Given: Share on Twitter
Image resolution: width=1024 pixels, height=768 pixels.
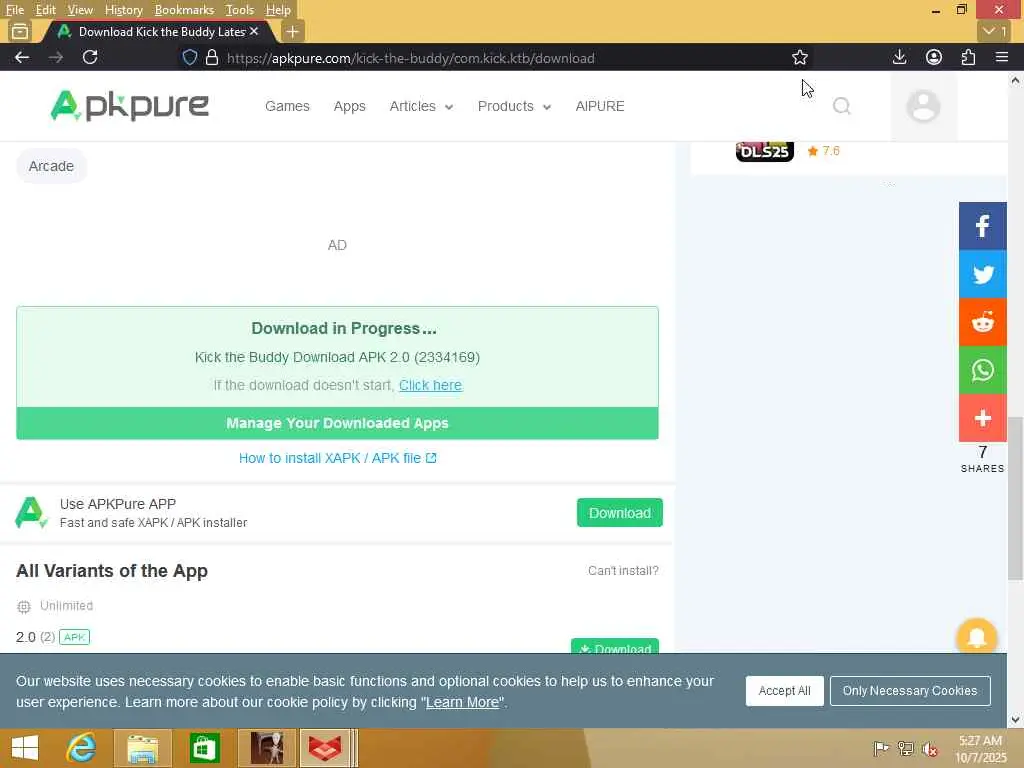Looking at the screenshot, I should click(982, 274).
